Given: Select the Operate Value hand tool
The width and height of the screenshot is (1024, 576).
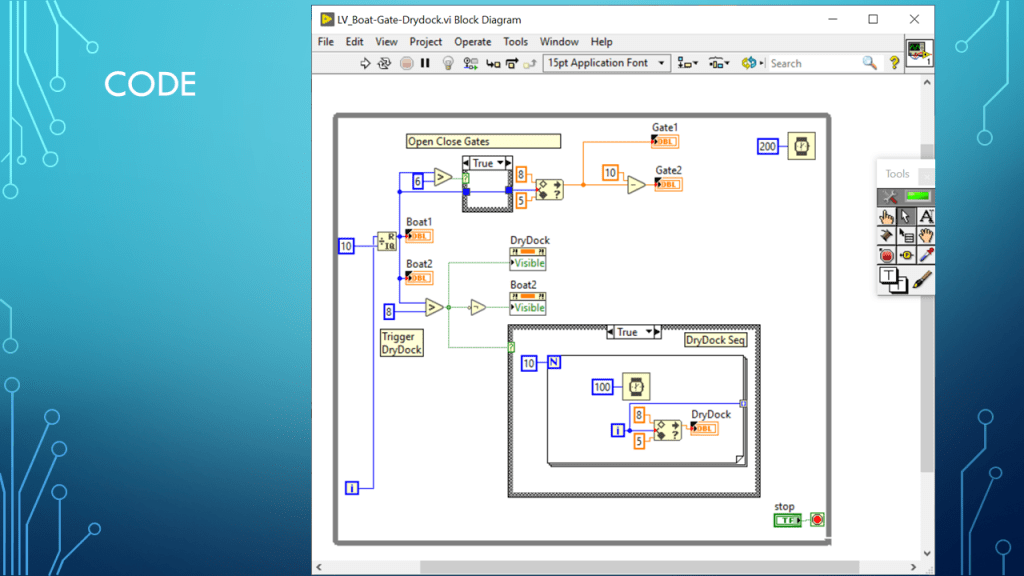Looking at the screenshot, I should point(886,216).
